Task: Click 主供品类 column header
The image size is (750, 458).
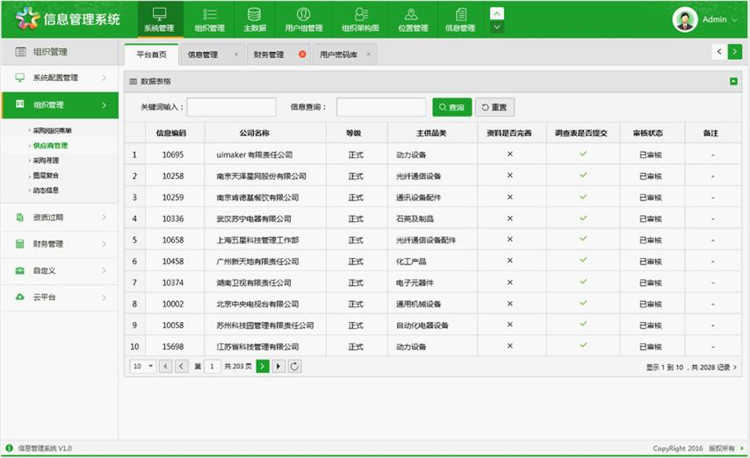Action: pos(431,133)
